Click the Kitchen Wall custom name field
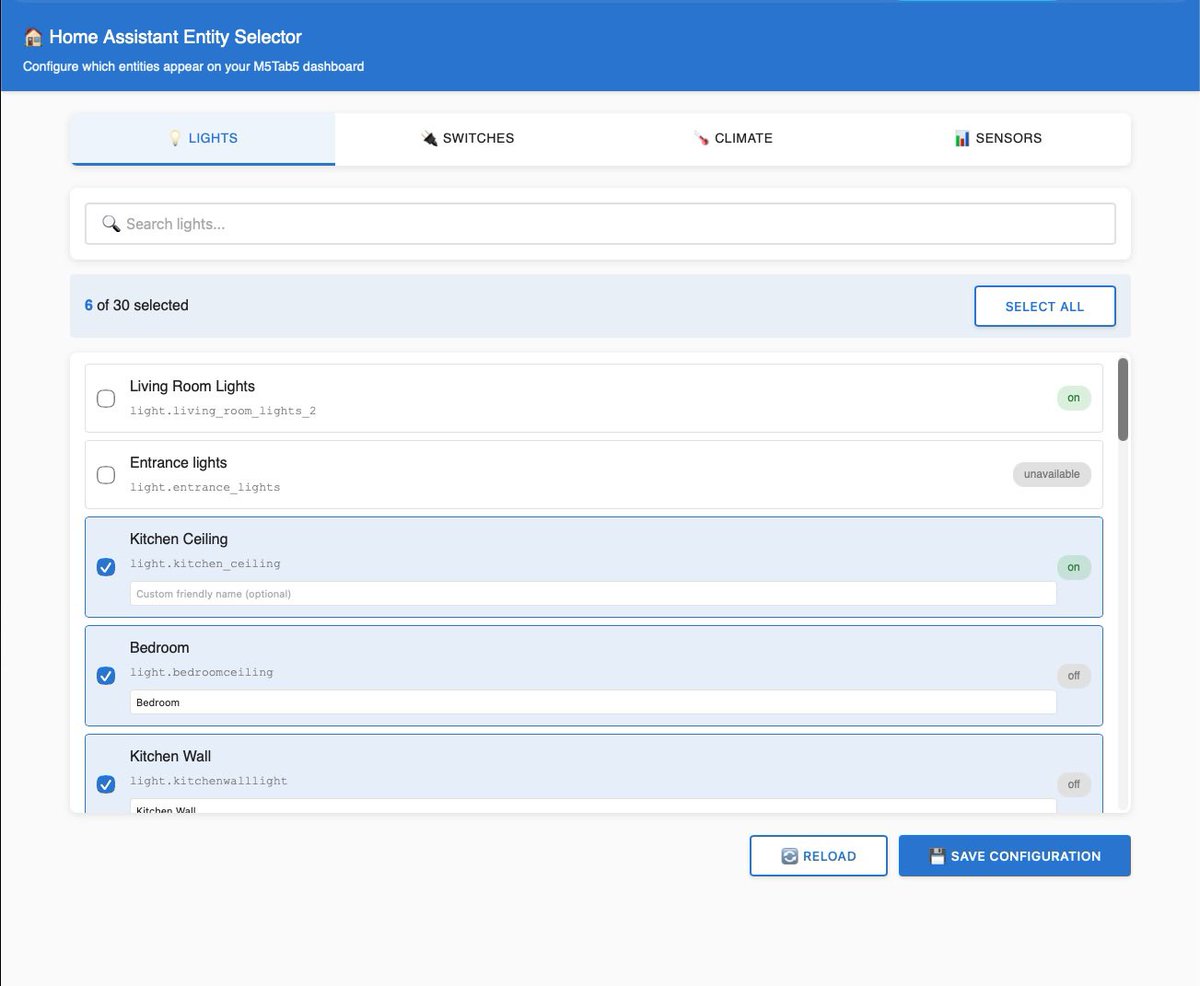 click(x=593, y=806)
